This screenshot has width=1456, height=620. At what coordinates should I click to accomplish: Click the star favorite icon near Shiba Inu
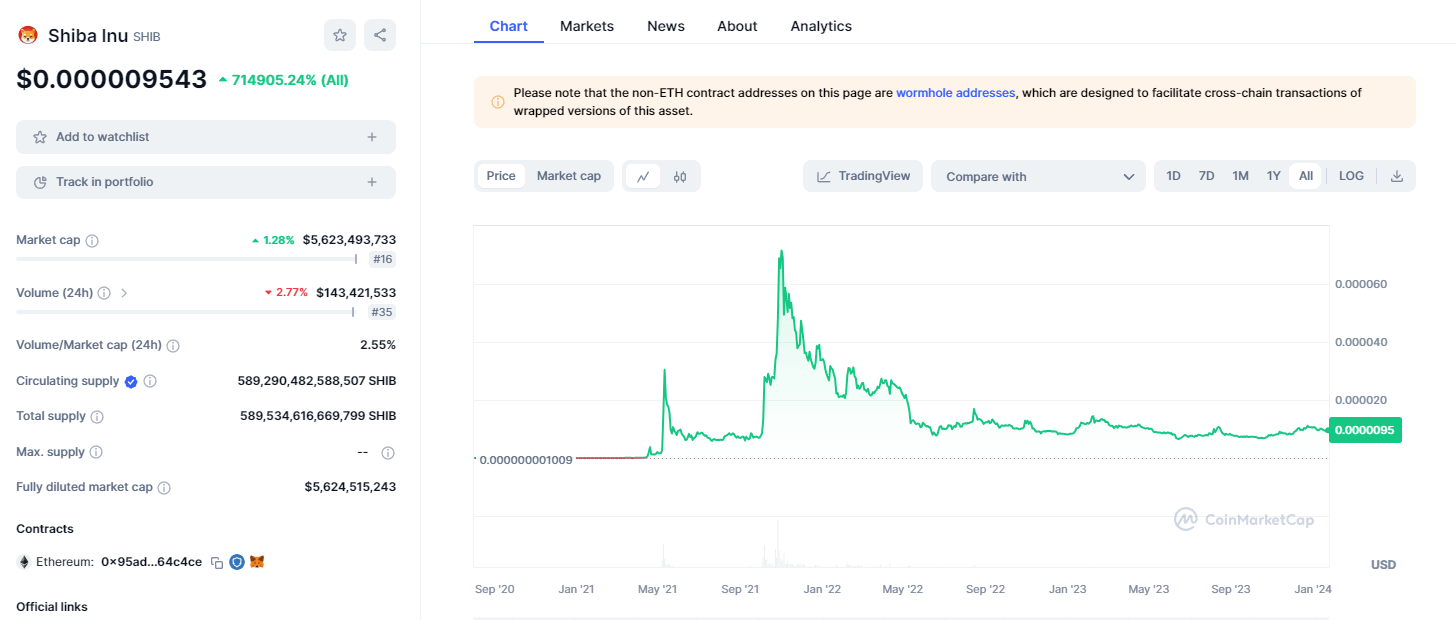pos(340,35)
